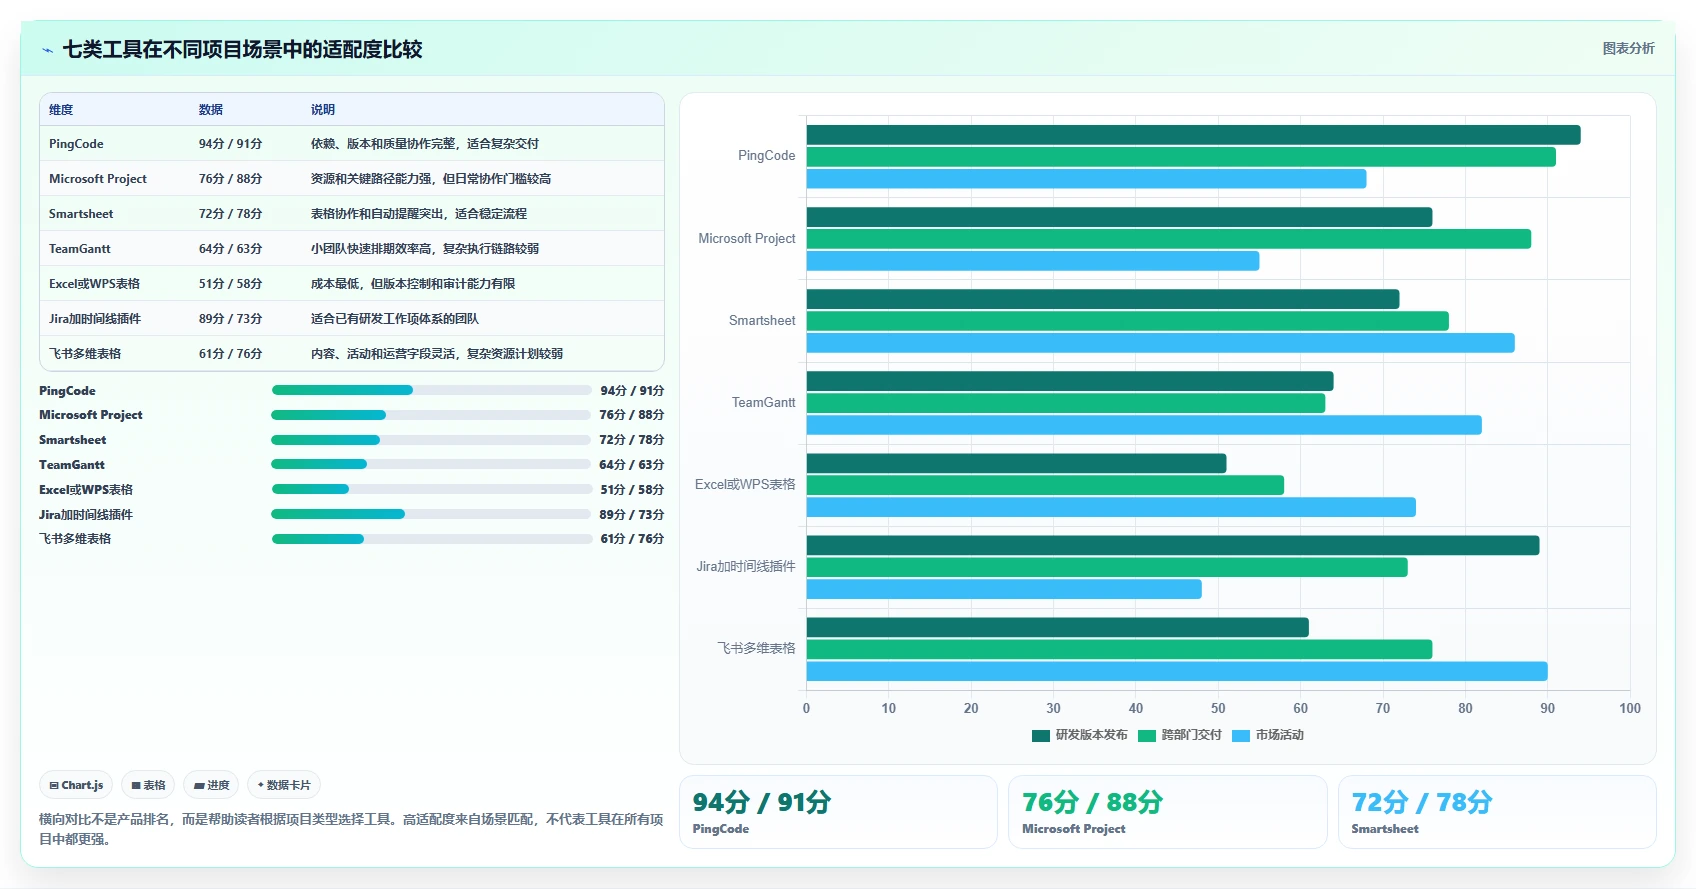Click description 依赖、版本和质量协作完整
The width and height of the screenshot is (1696, 889).
pos(424,144)
